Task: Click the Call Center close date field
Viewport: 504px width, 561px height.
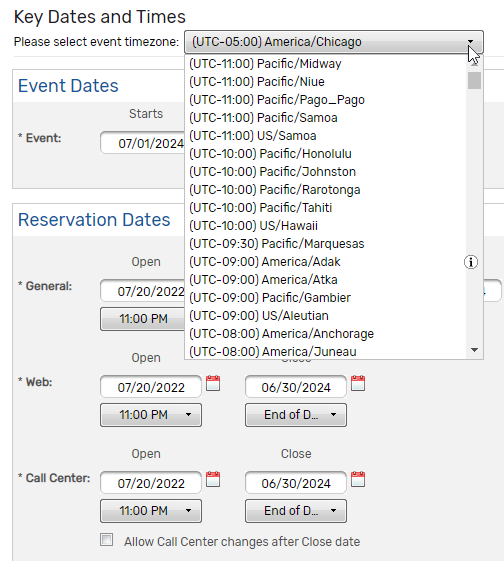Action: tap(296, 483)
